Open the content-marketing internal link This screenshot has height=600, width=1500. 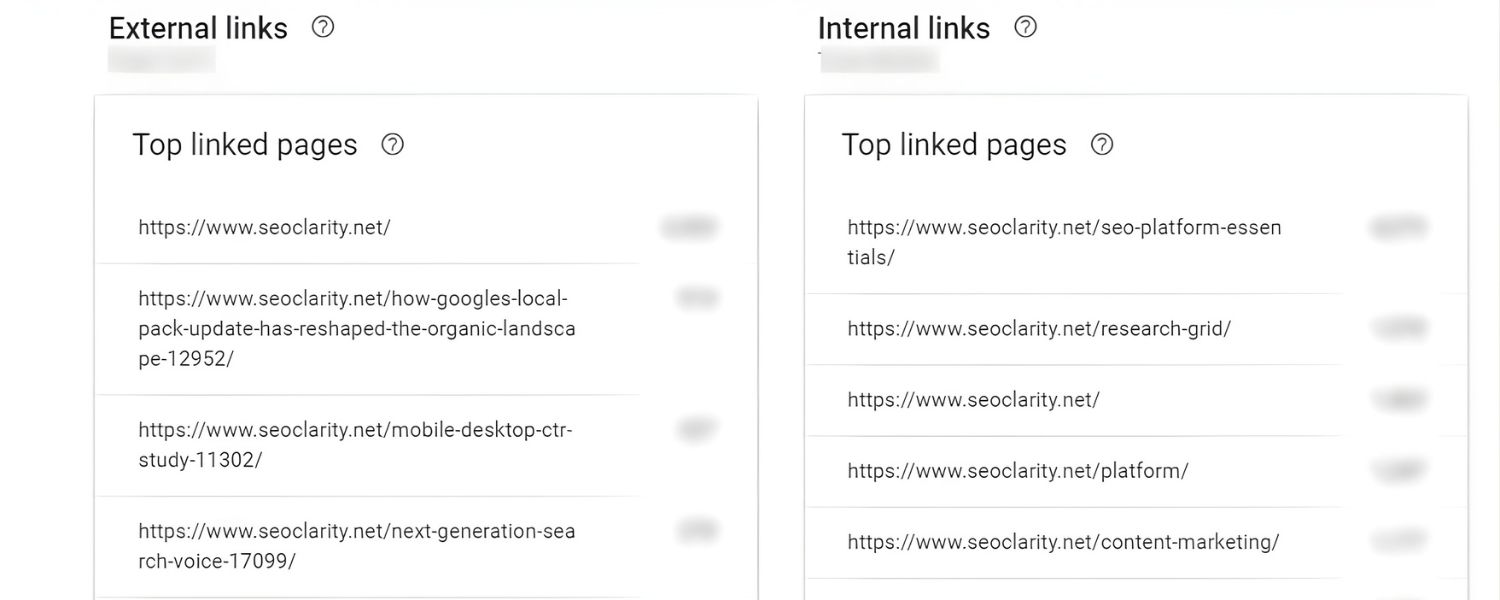point(1063,541)
